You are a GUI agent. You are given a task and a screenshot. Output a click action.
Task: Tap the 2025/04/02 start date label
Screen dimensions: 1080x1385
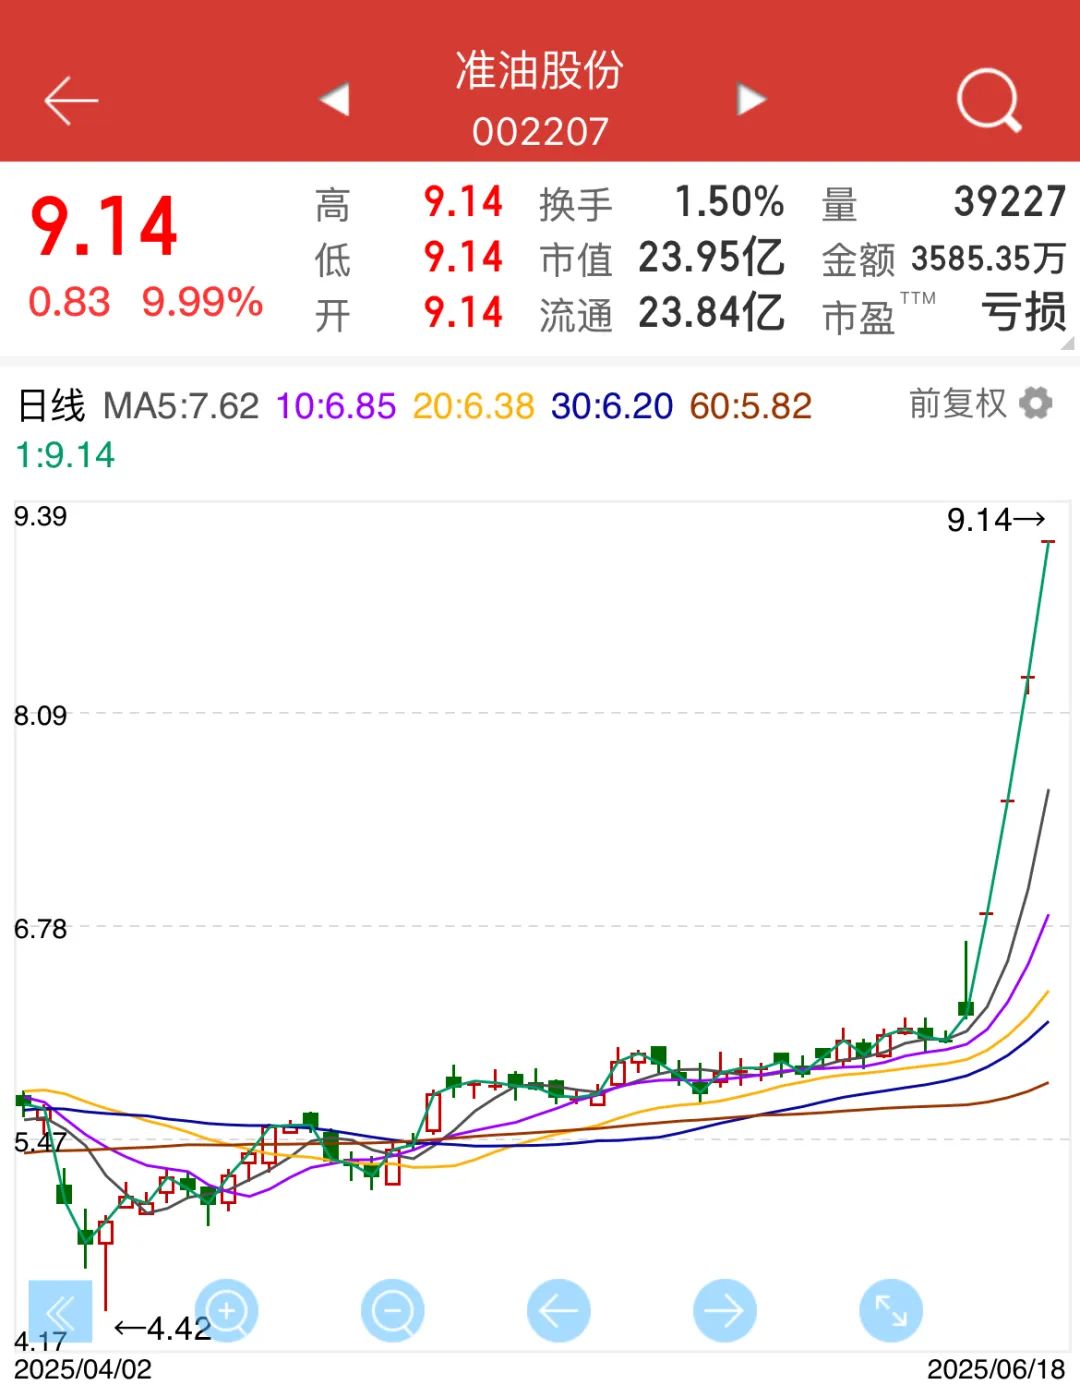(83, 1369)
